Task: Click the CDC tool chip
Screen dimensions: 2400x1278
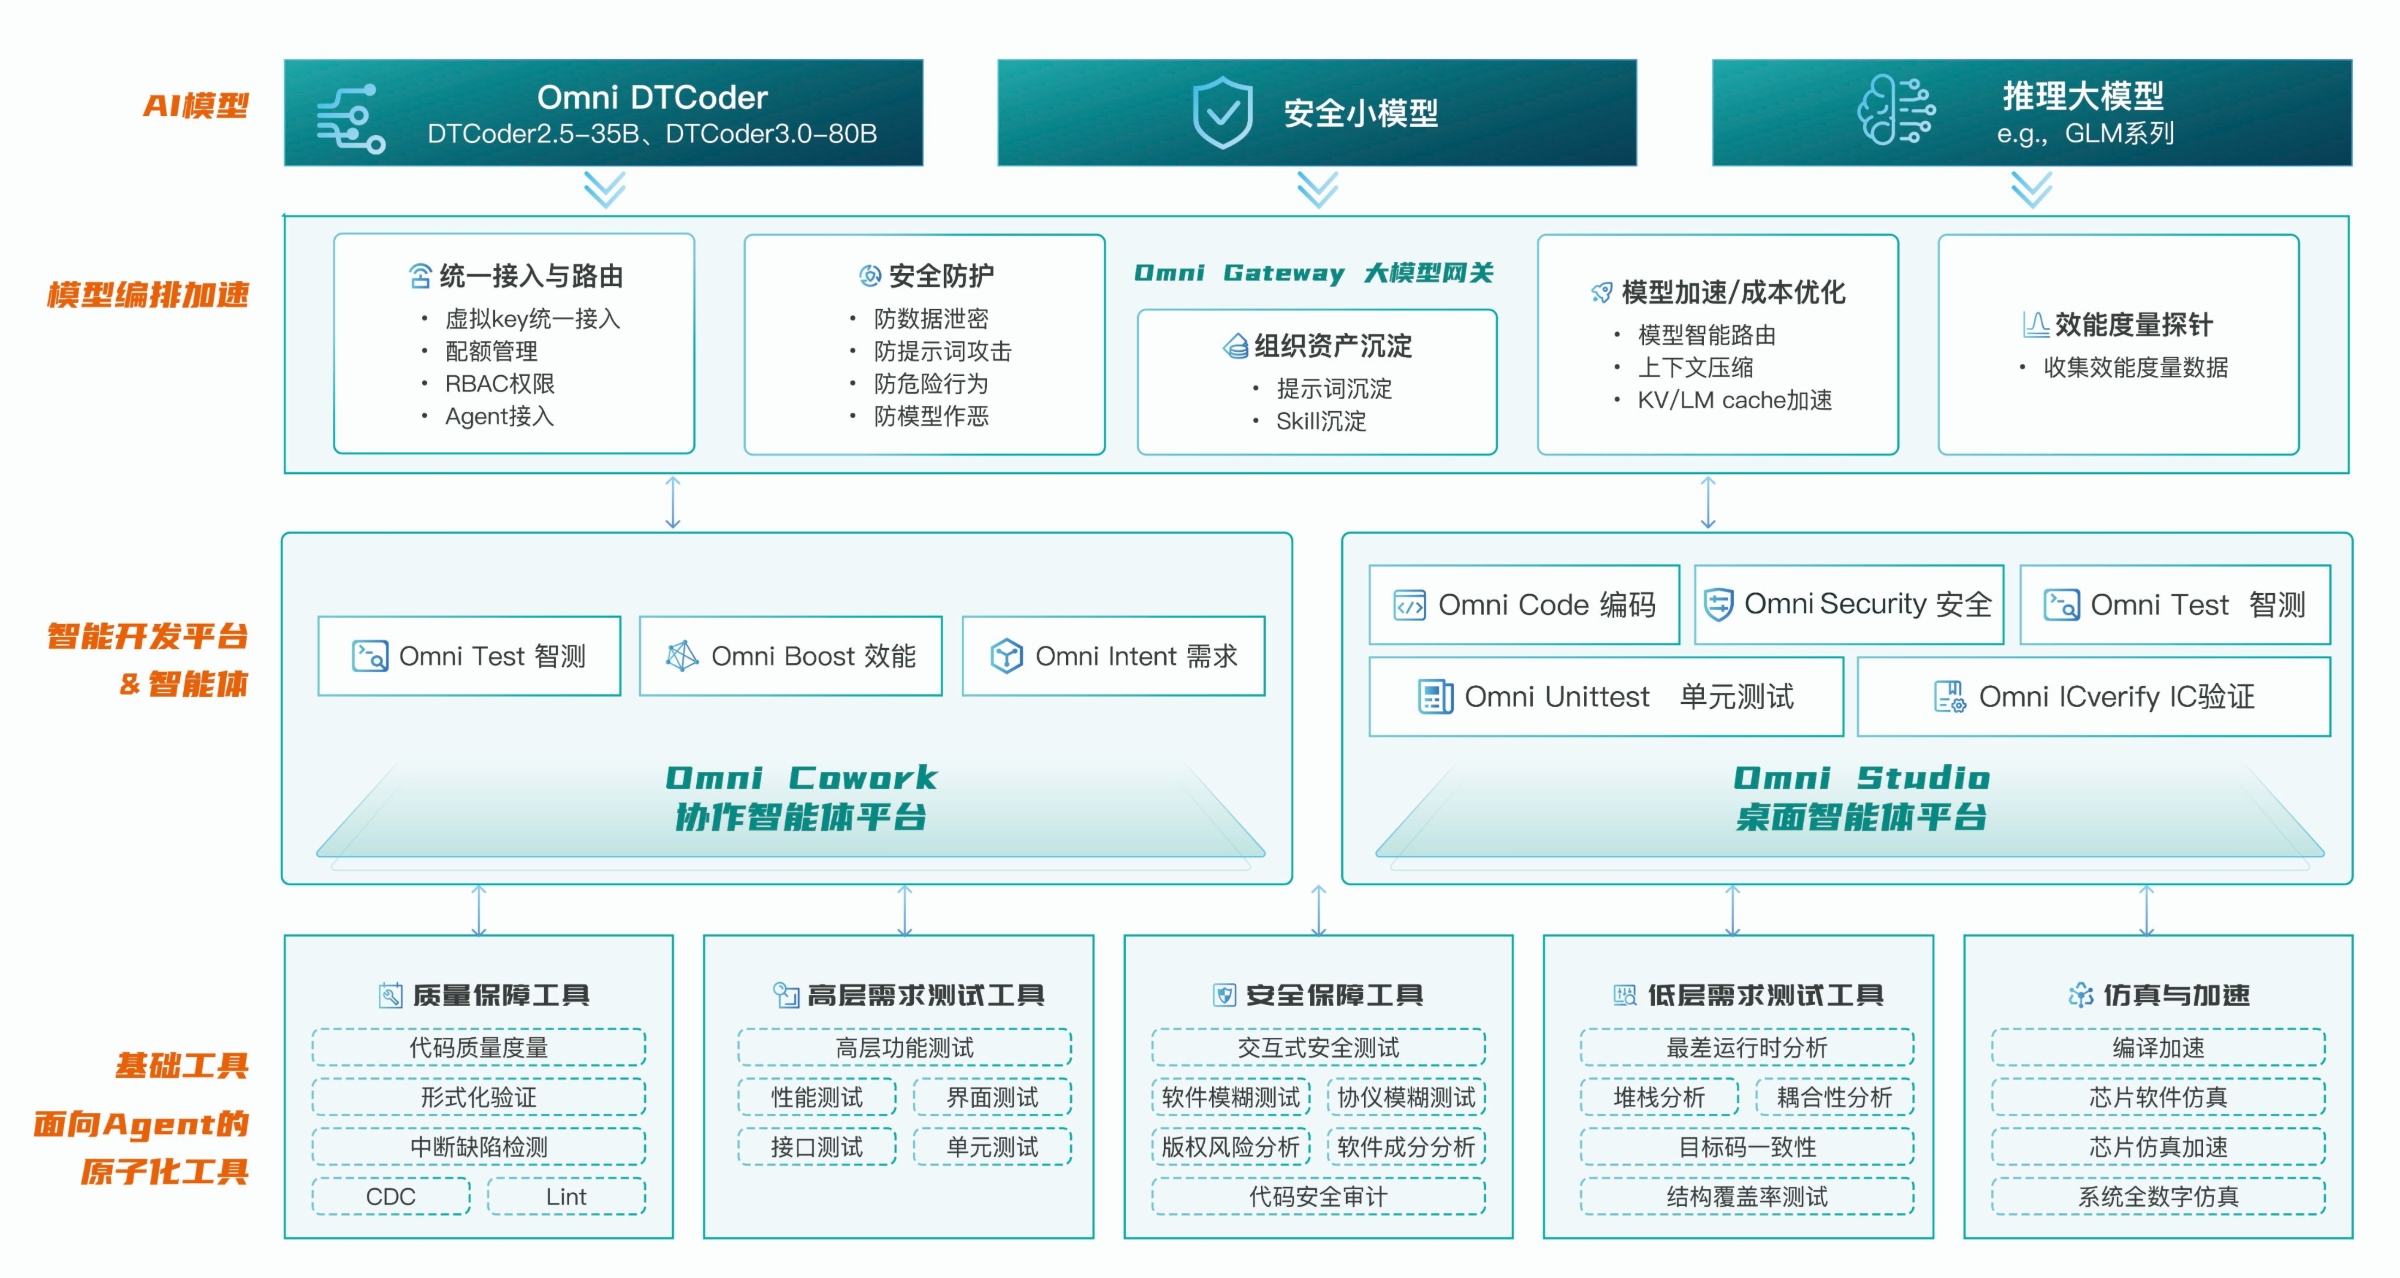Action: tap(391, 1196)
